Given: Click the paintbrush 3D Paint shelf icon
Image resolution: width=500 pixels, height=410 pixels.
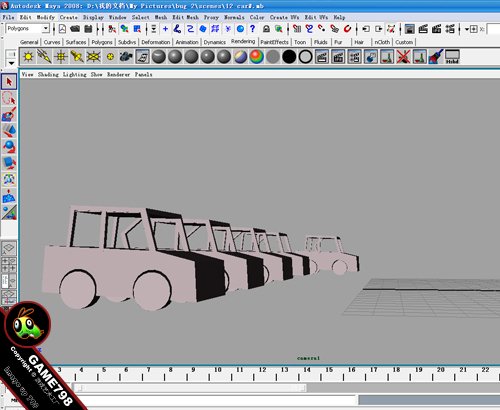Looking at the screenshot, I should point(436,56).
